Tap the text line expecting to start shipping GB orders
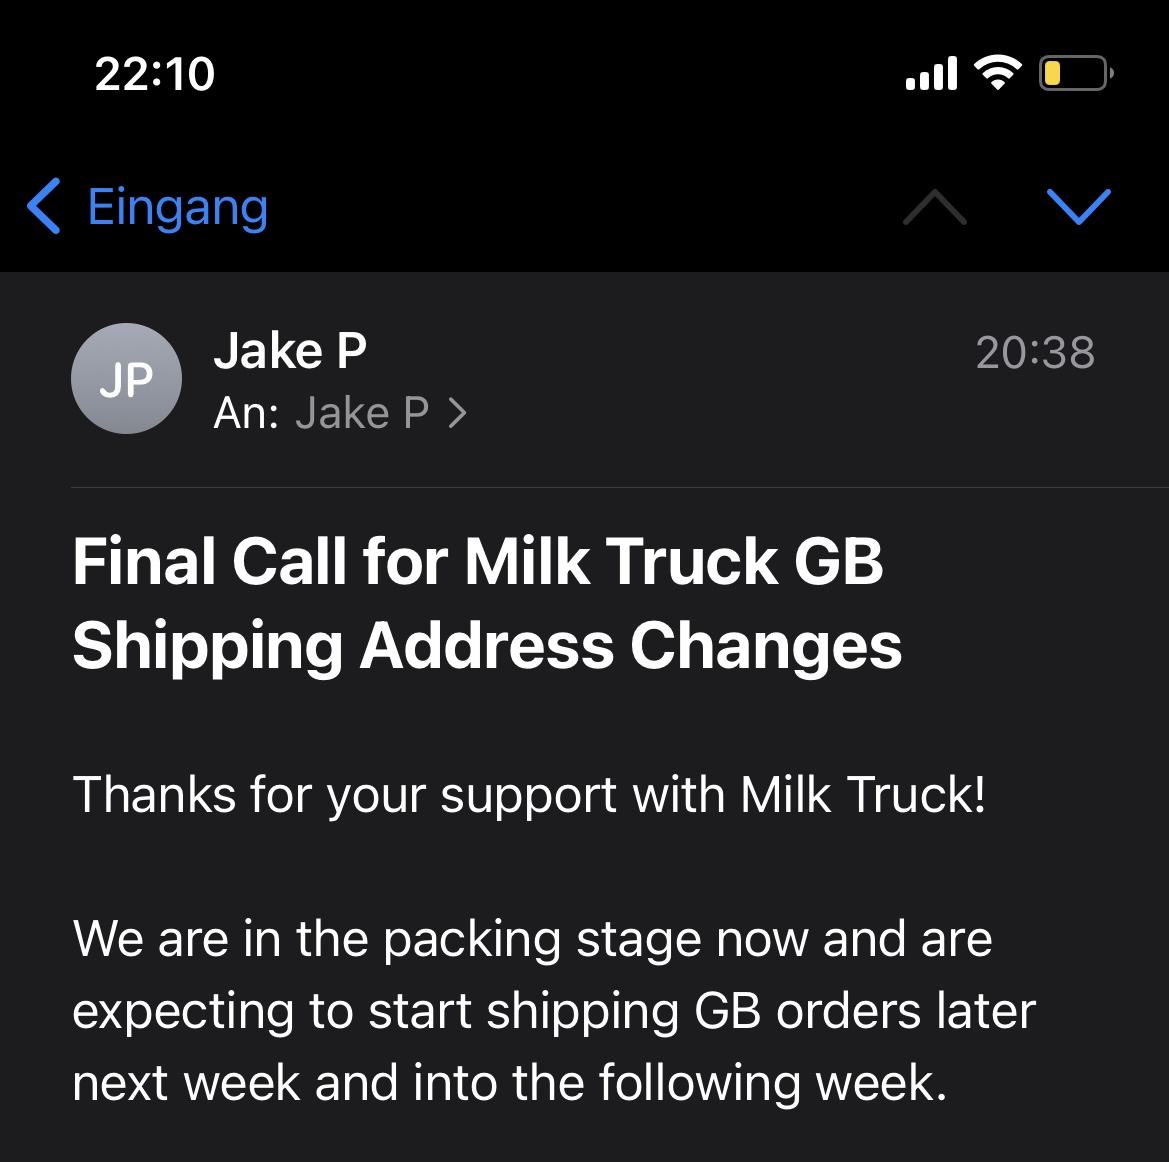Viewport: 1169px width, 1162px height. [x=554, y=1011]
